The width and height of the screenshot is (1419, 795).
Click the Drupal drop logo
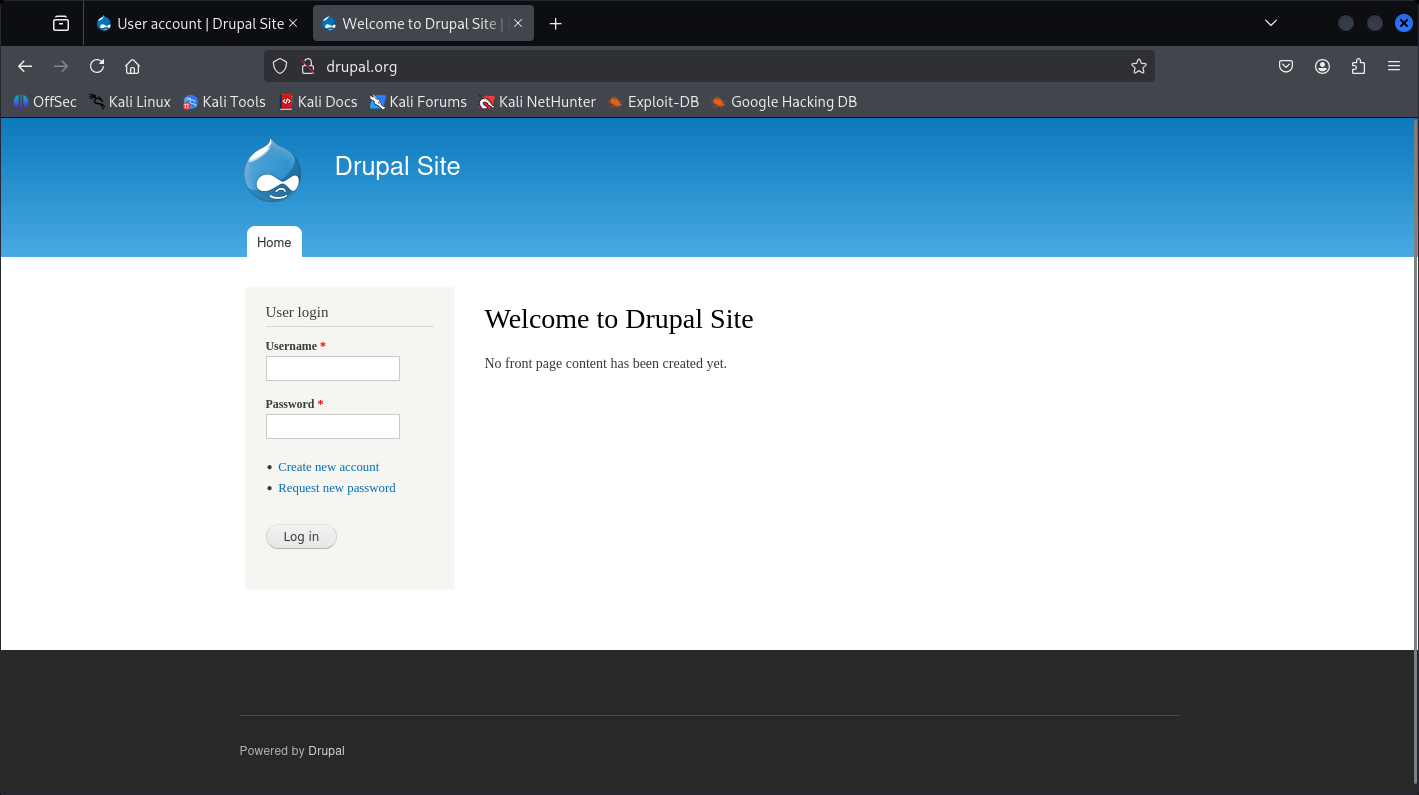click(272, 170)
